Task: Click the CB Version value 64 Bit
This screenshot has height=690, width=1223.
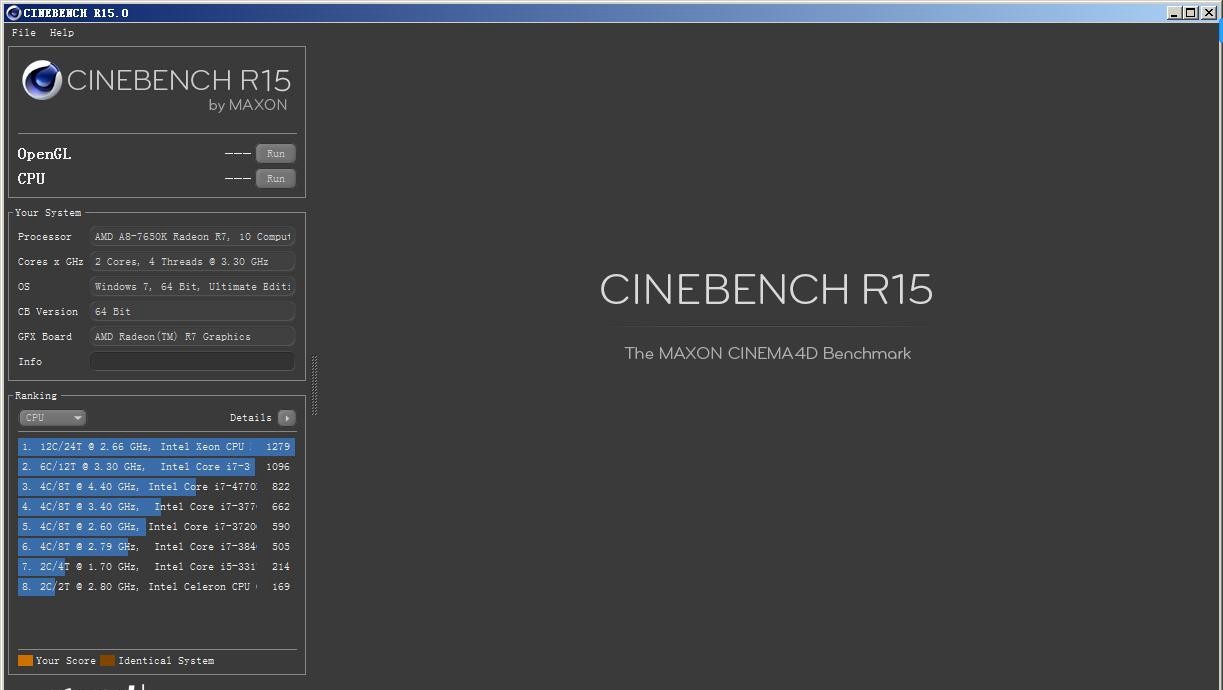Action: tap(193, 312)
